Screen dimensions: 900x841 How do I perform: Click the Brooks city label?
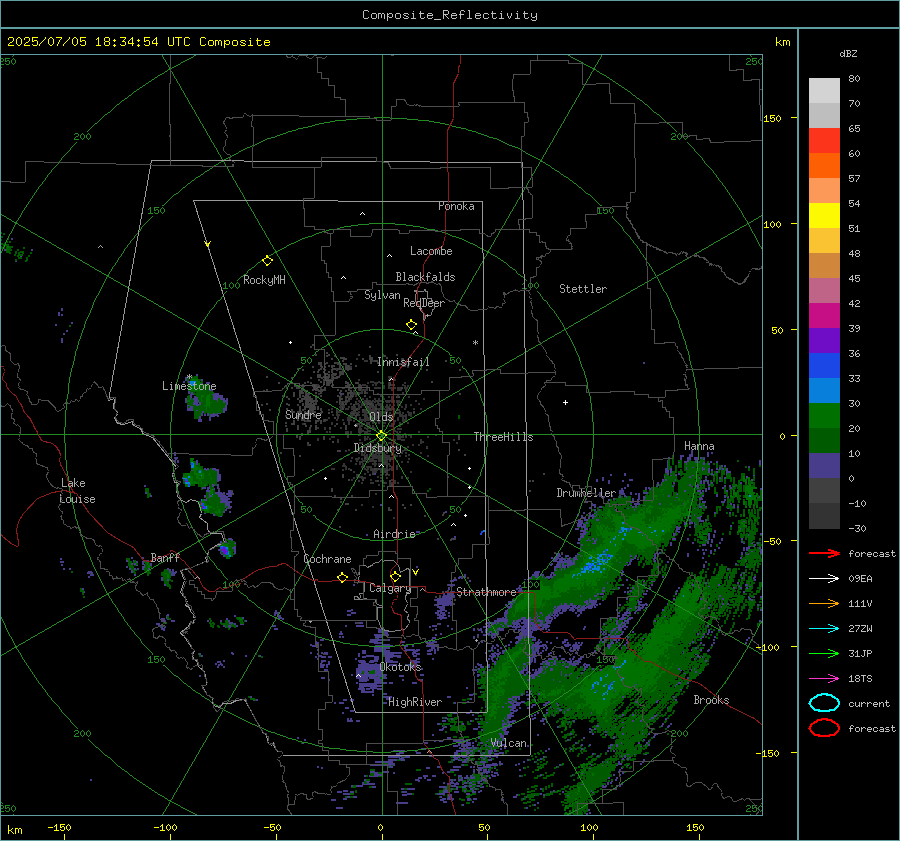[x=711, y=700]
